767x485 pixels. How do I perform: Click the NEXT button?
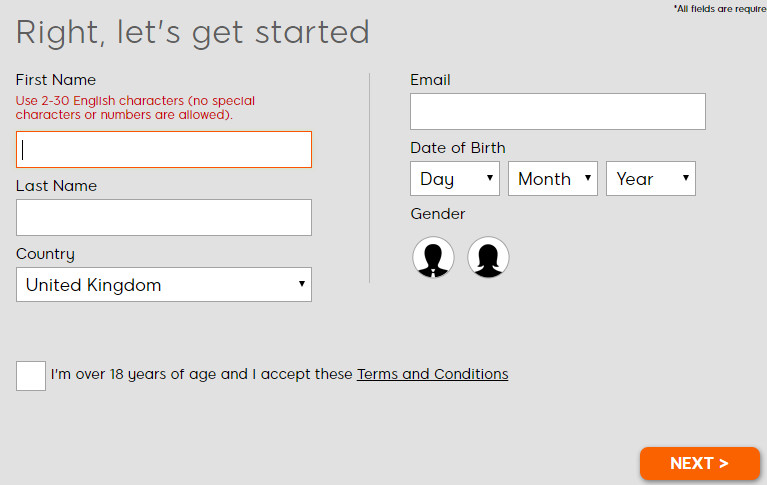[x=699, y=463]
